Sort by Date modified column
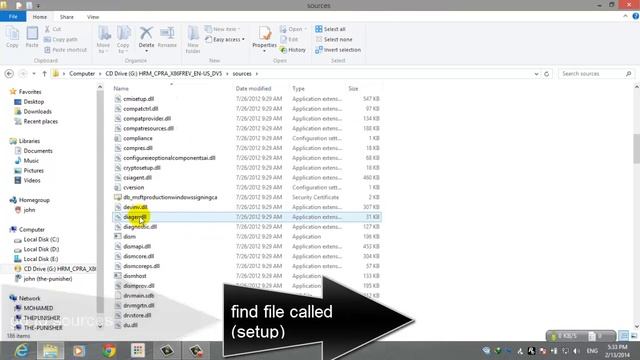 tap(253, 89)
